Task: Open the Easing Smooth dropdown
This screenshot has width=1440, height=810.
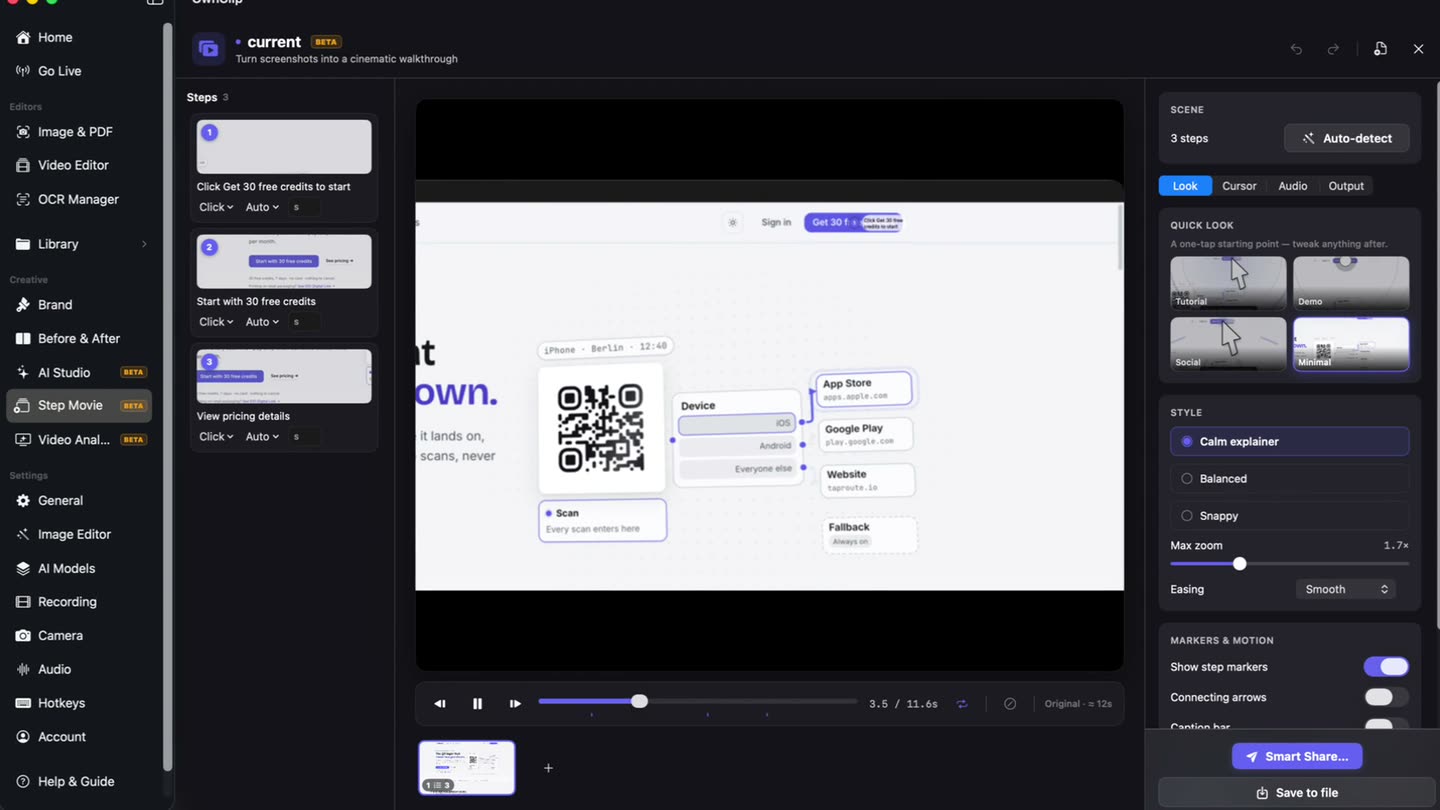Action: pos(1345,589)
